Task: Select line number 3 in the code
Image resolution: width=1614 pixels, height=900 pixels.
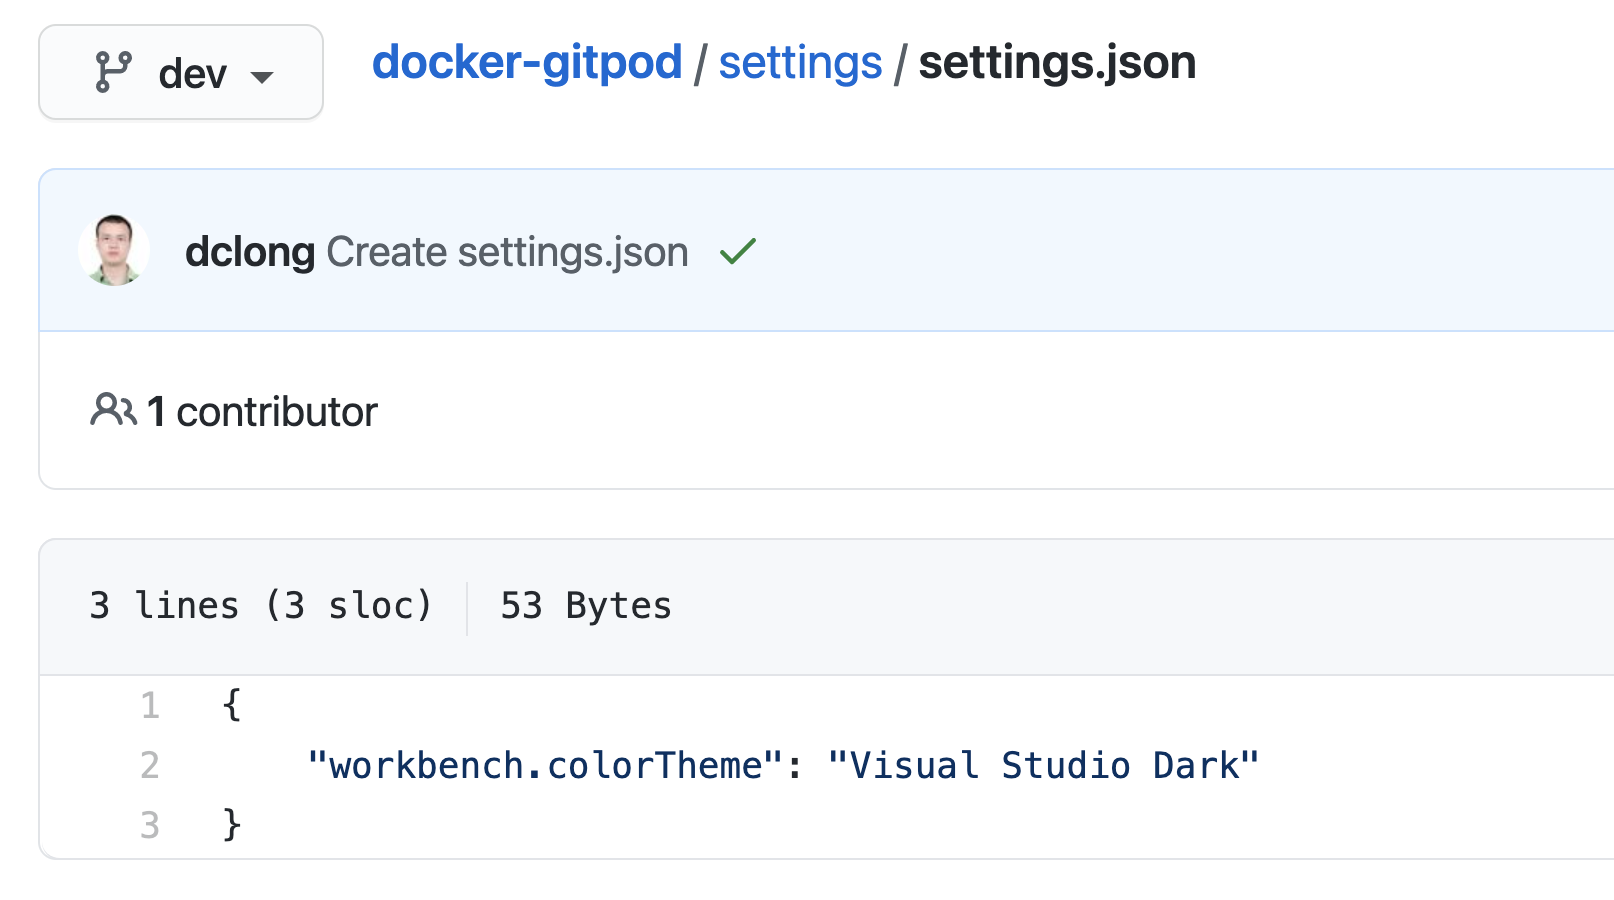Action: [150, 826]
